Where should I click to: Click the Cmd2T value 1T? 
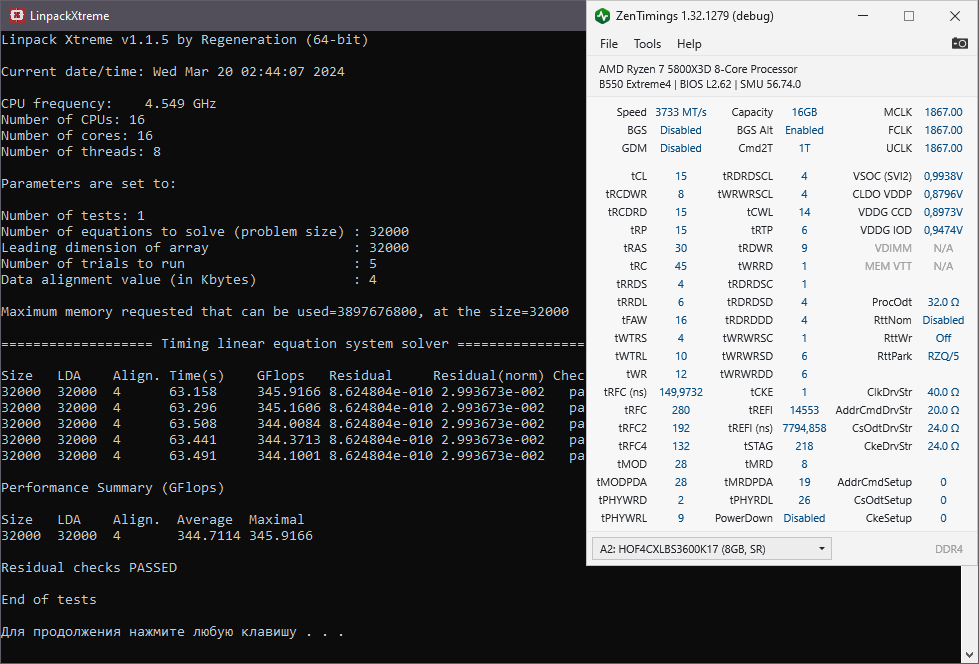[x=804, y=149]
